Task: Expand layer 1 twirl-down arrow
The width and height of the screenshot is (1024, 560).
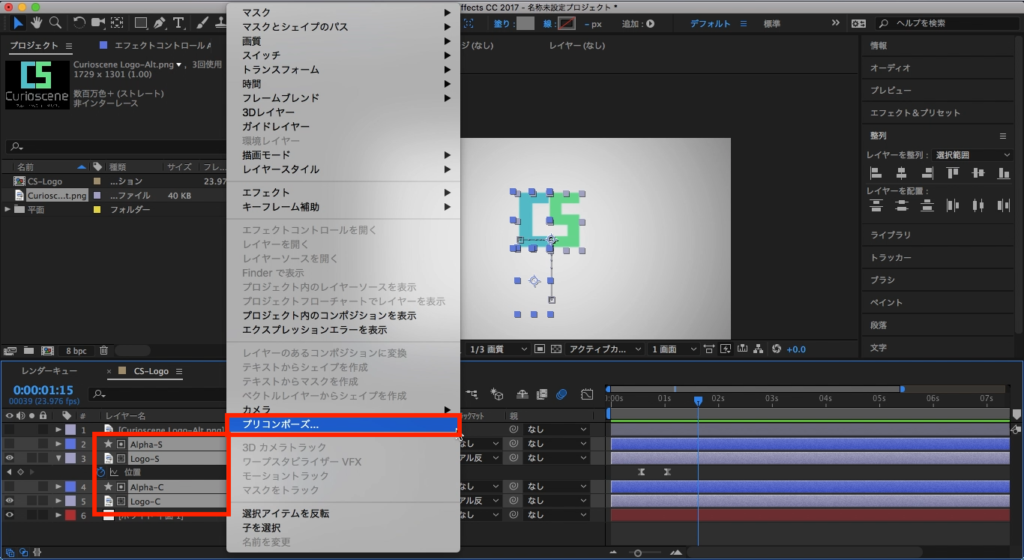Action: tap(58, 430)
